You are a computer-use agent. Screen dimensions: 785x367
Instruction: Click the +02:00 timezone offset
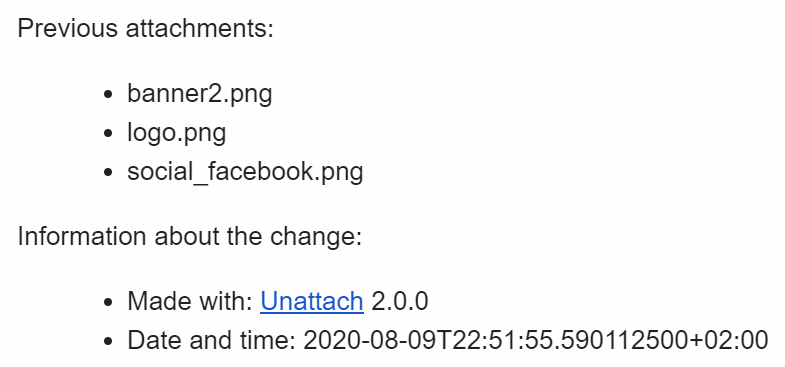coord(728,340)
